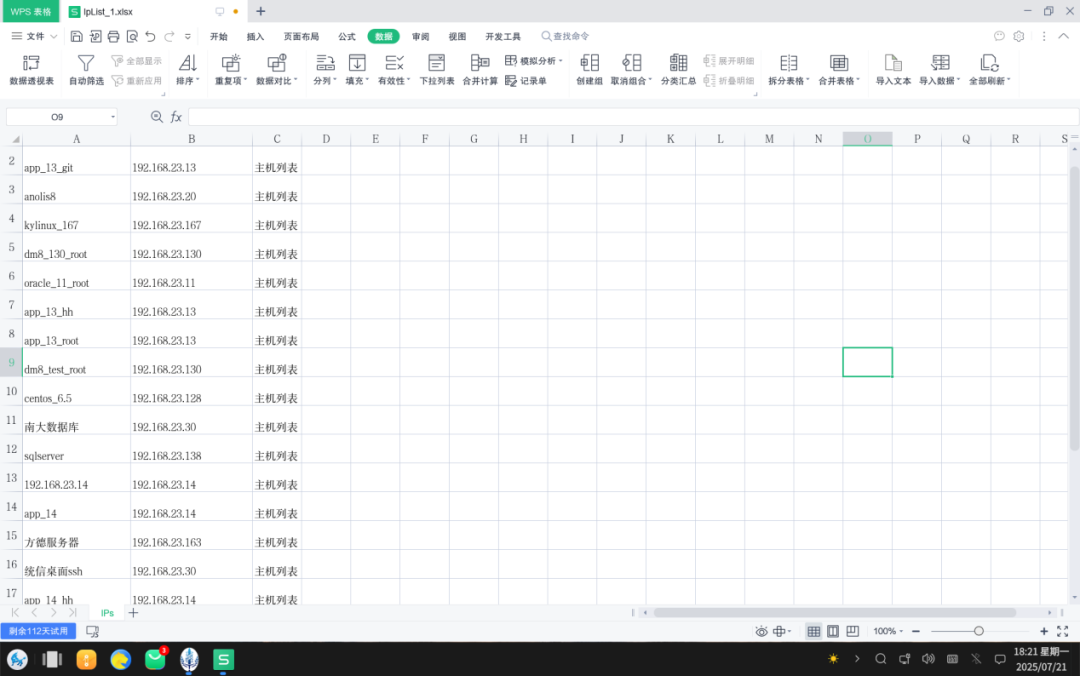Add a new sheet with plus button

coord(134,613)
